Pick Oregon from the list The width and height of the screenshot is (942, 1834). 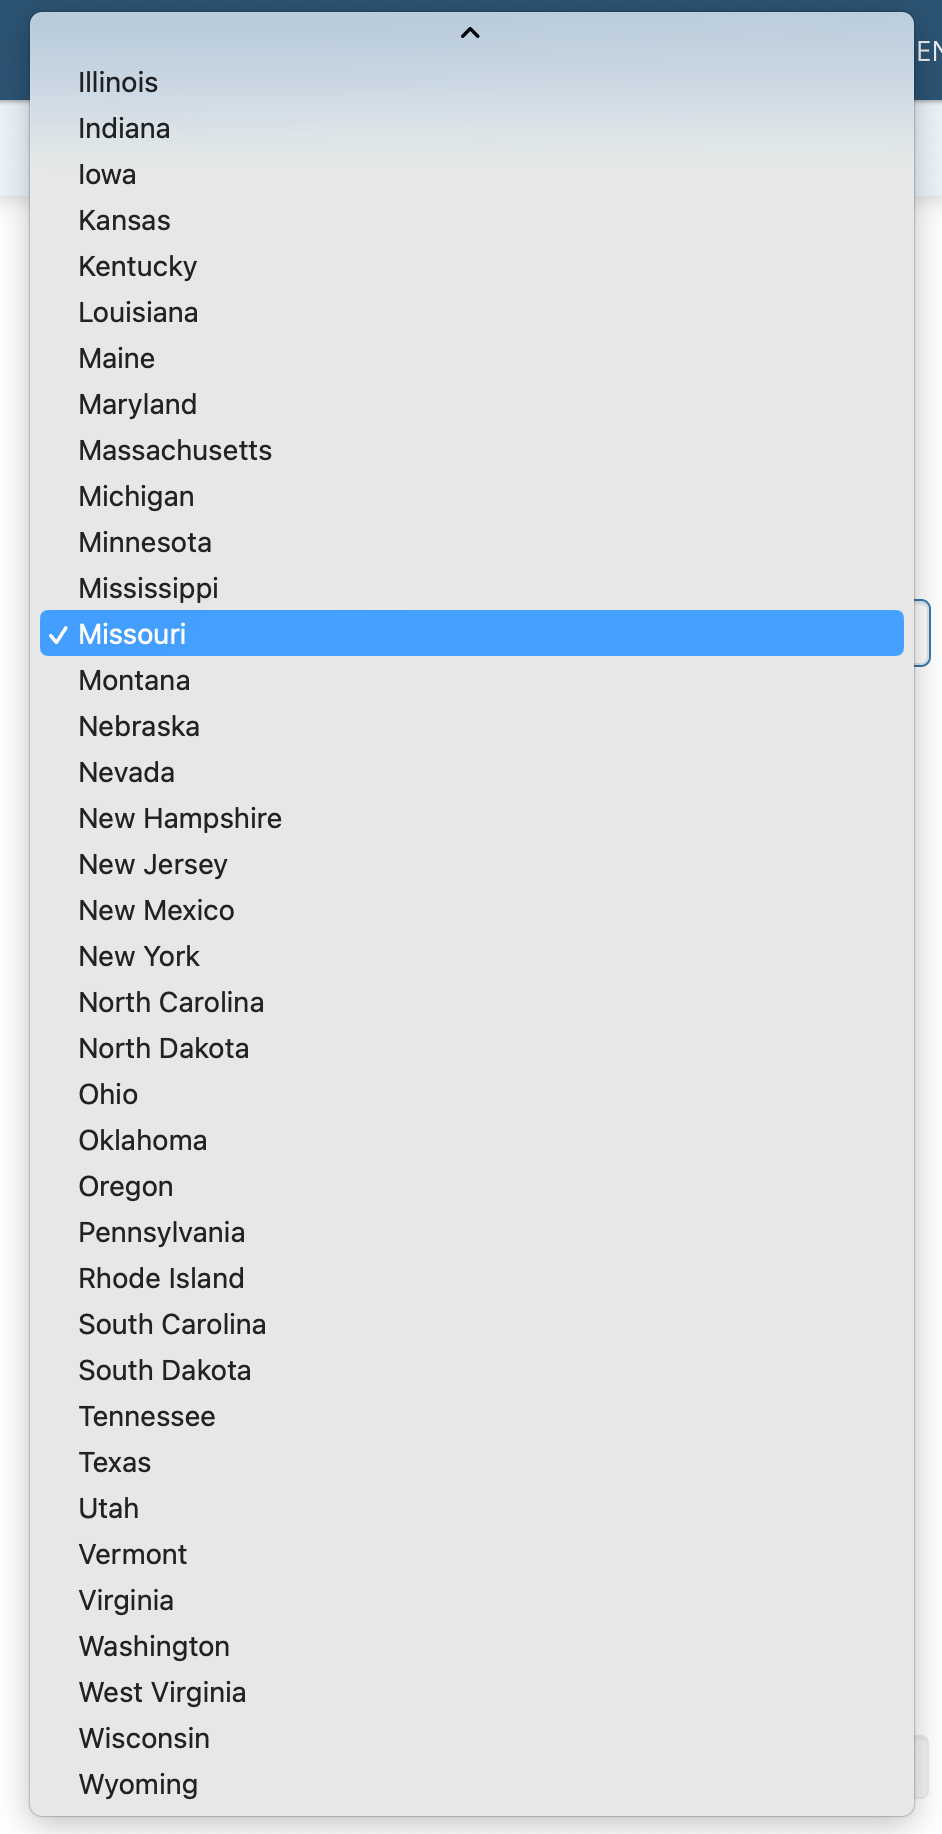[126, 1187]
